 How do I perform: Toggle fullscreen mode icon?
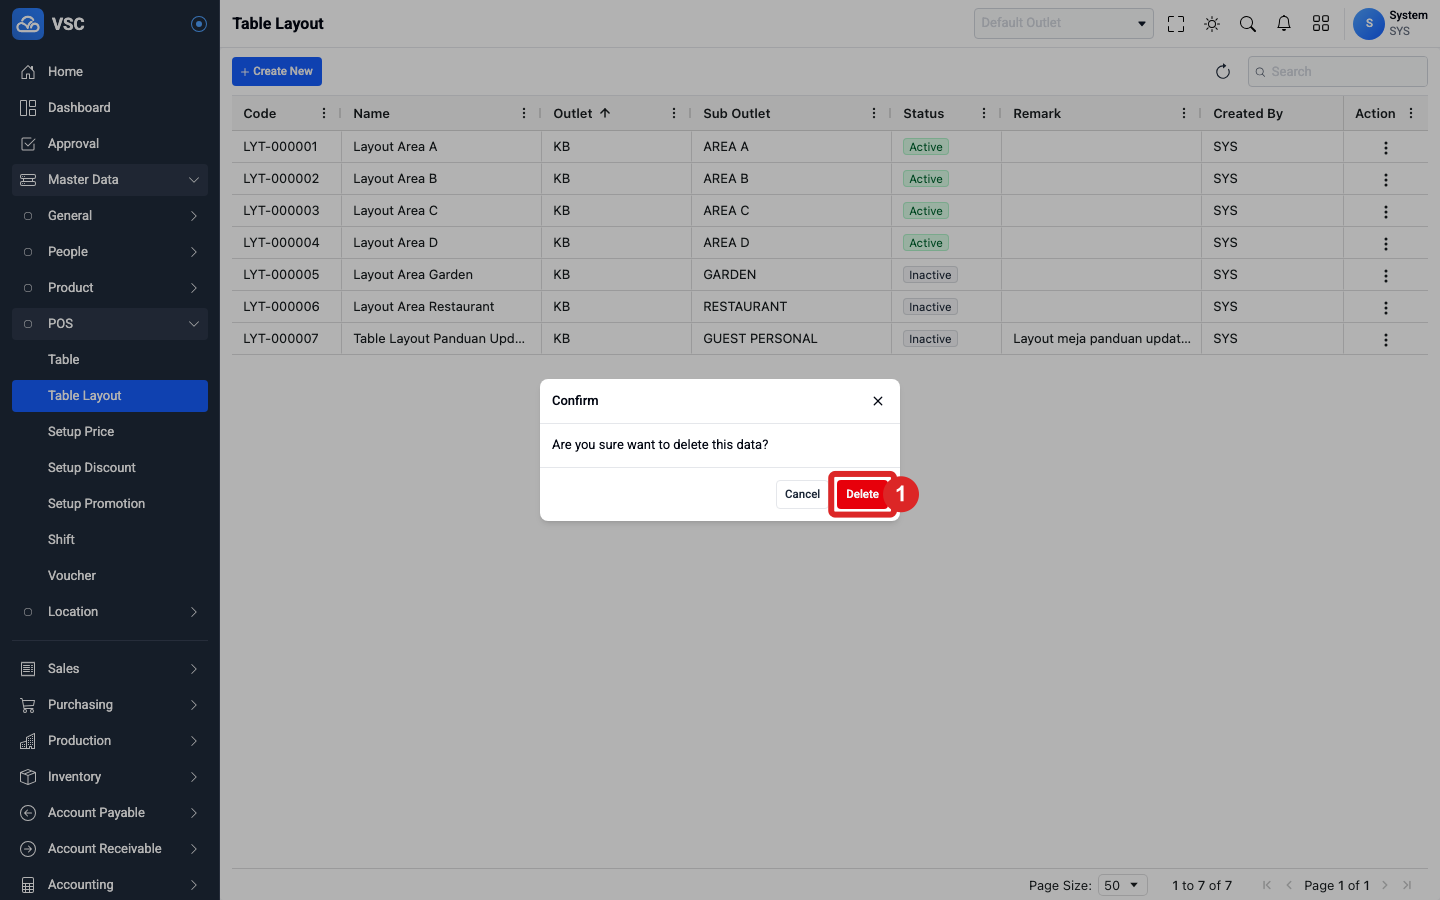tap(1176, 24)
